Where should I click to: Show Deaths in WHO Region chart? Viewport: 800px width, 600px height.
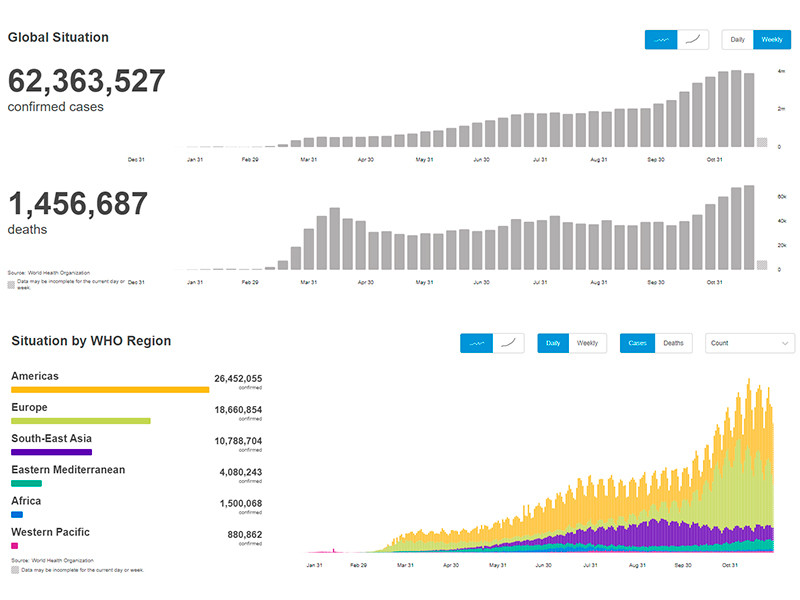tap(673, 343)
